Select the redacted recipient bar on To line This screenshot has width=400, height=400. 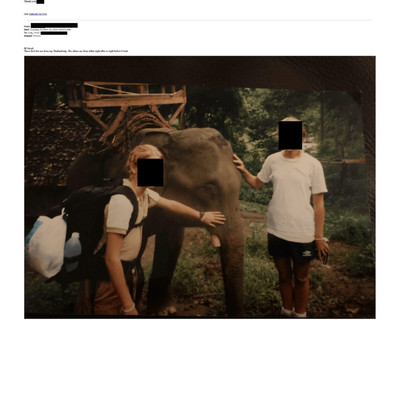(54, 33)
